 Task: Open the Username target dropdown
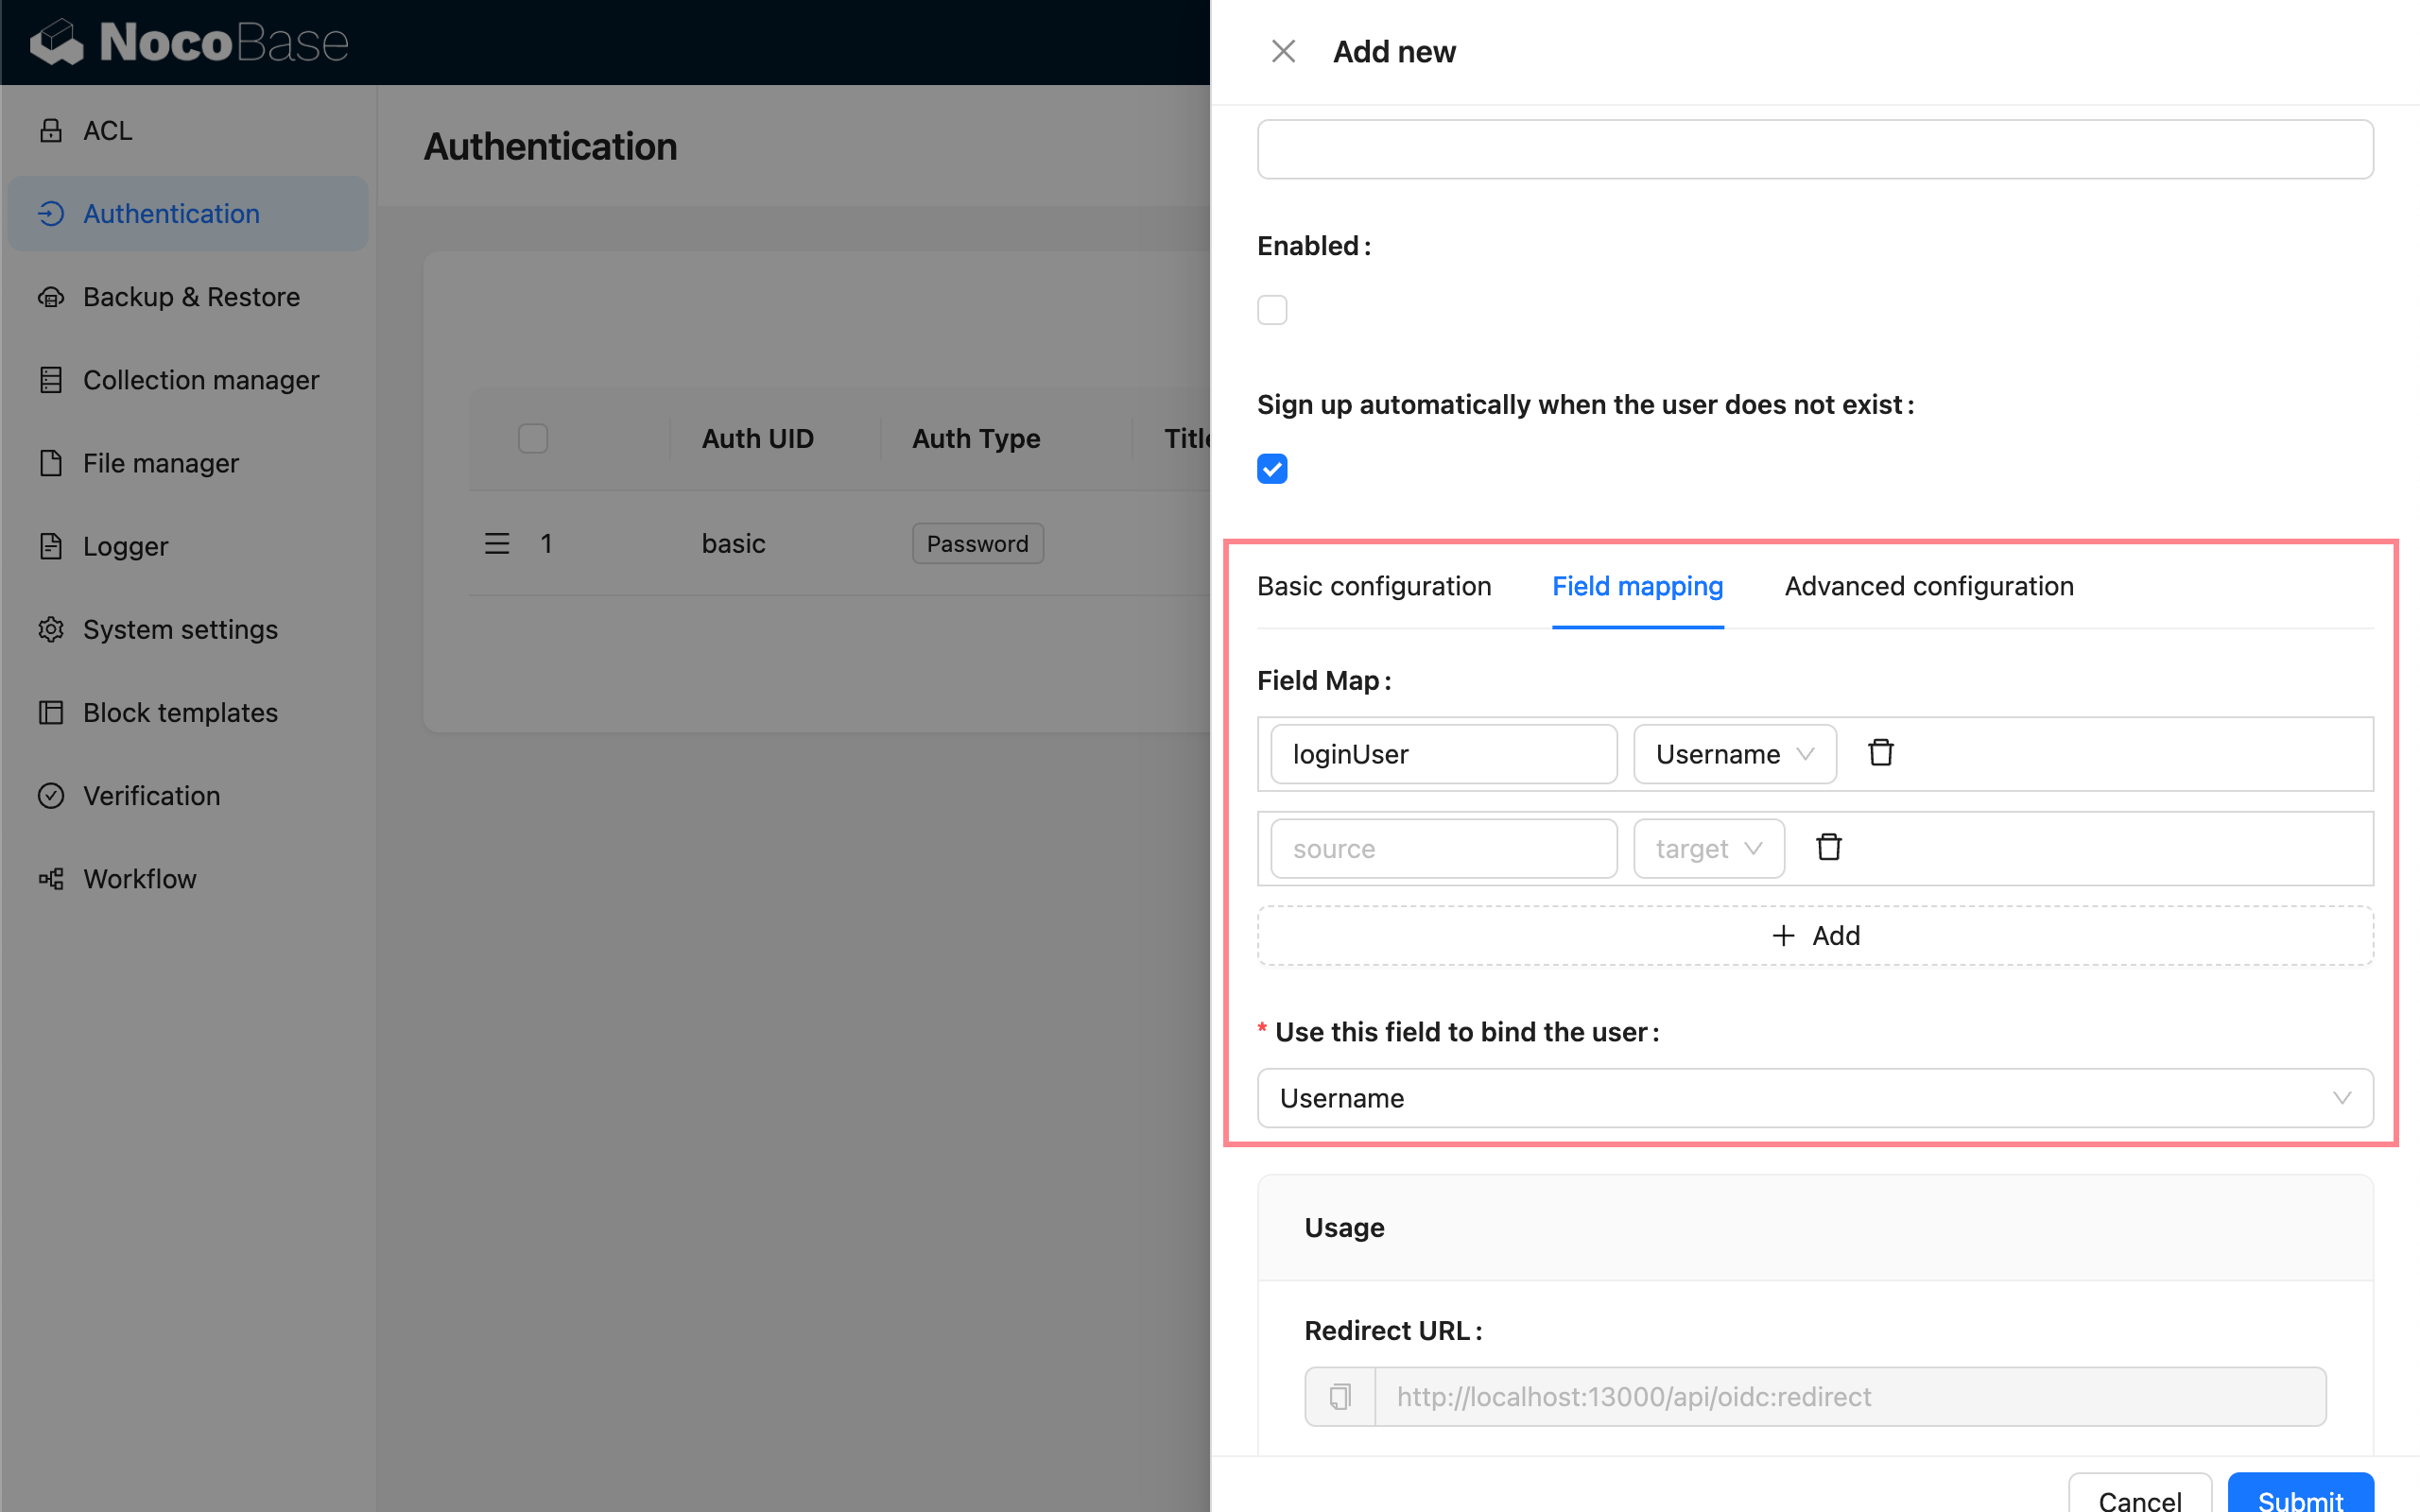(1734, 754)
